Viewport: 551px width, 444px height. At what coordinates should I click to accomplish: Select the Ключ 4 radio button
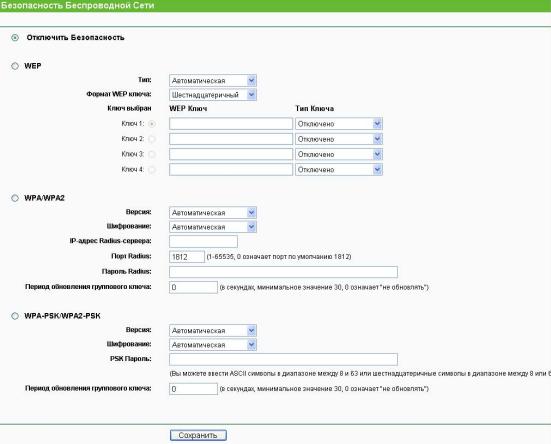coord(152,170)
